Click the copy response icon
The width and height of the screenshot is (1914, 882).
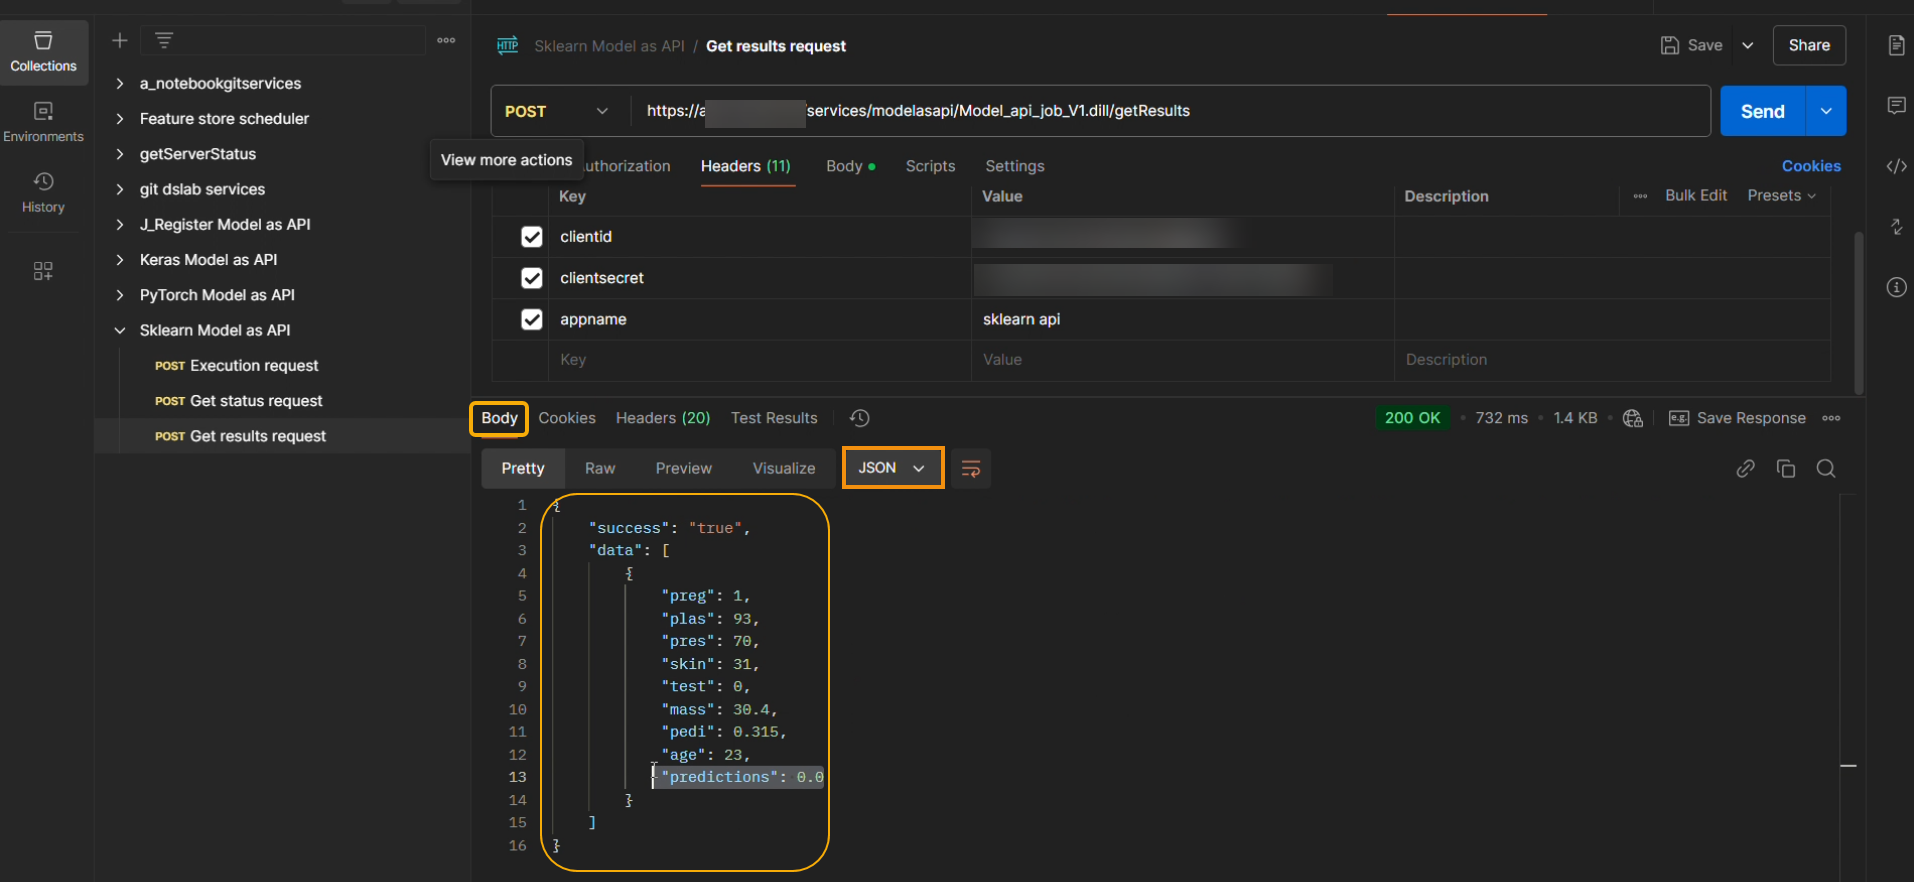(x=1786, y=469)
